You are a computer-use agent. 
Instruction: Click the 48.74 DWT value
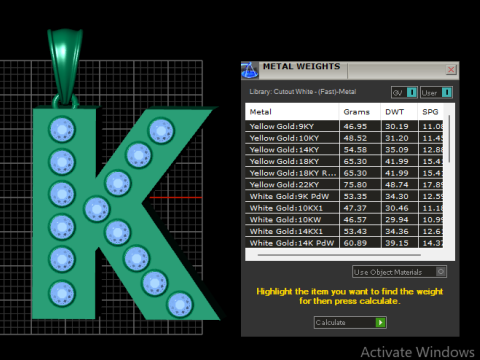397,185
